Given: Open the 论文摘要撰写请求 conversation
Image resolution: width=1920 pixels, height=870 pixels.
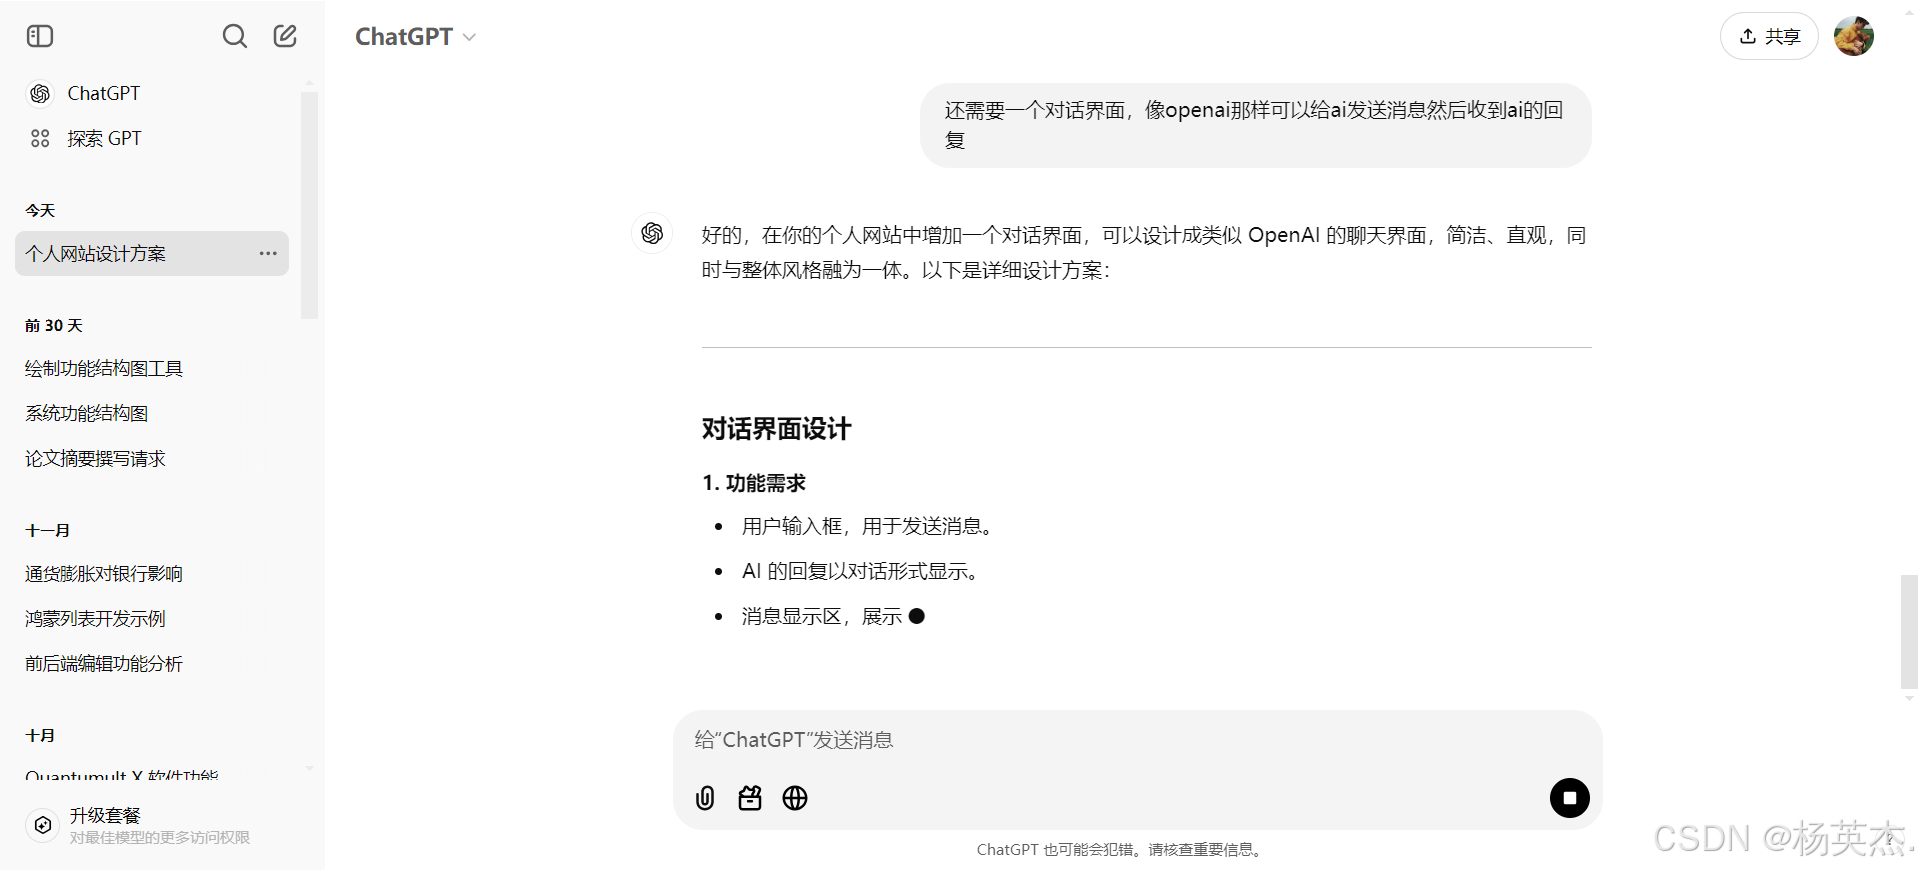Looking at the screenshot, I should [95, 458].
